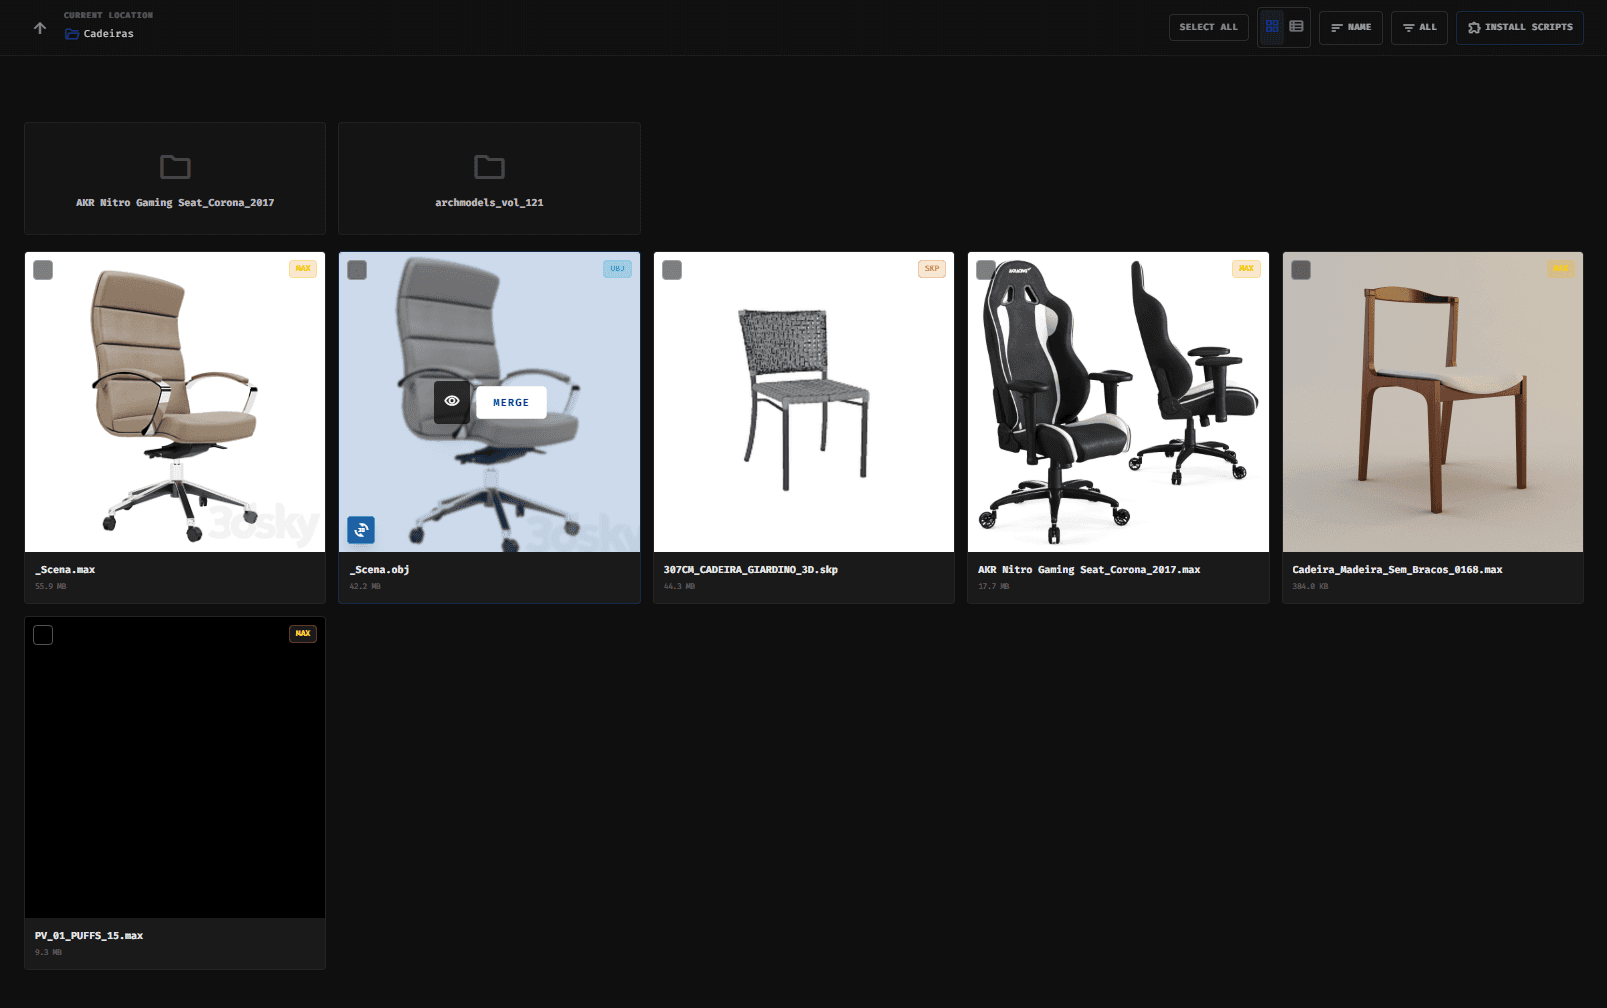Switch to grid view layout

pos(1272,27)
